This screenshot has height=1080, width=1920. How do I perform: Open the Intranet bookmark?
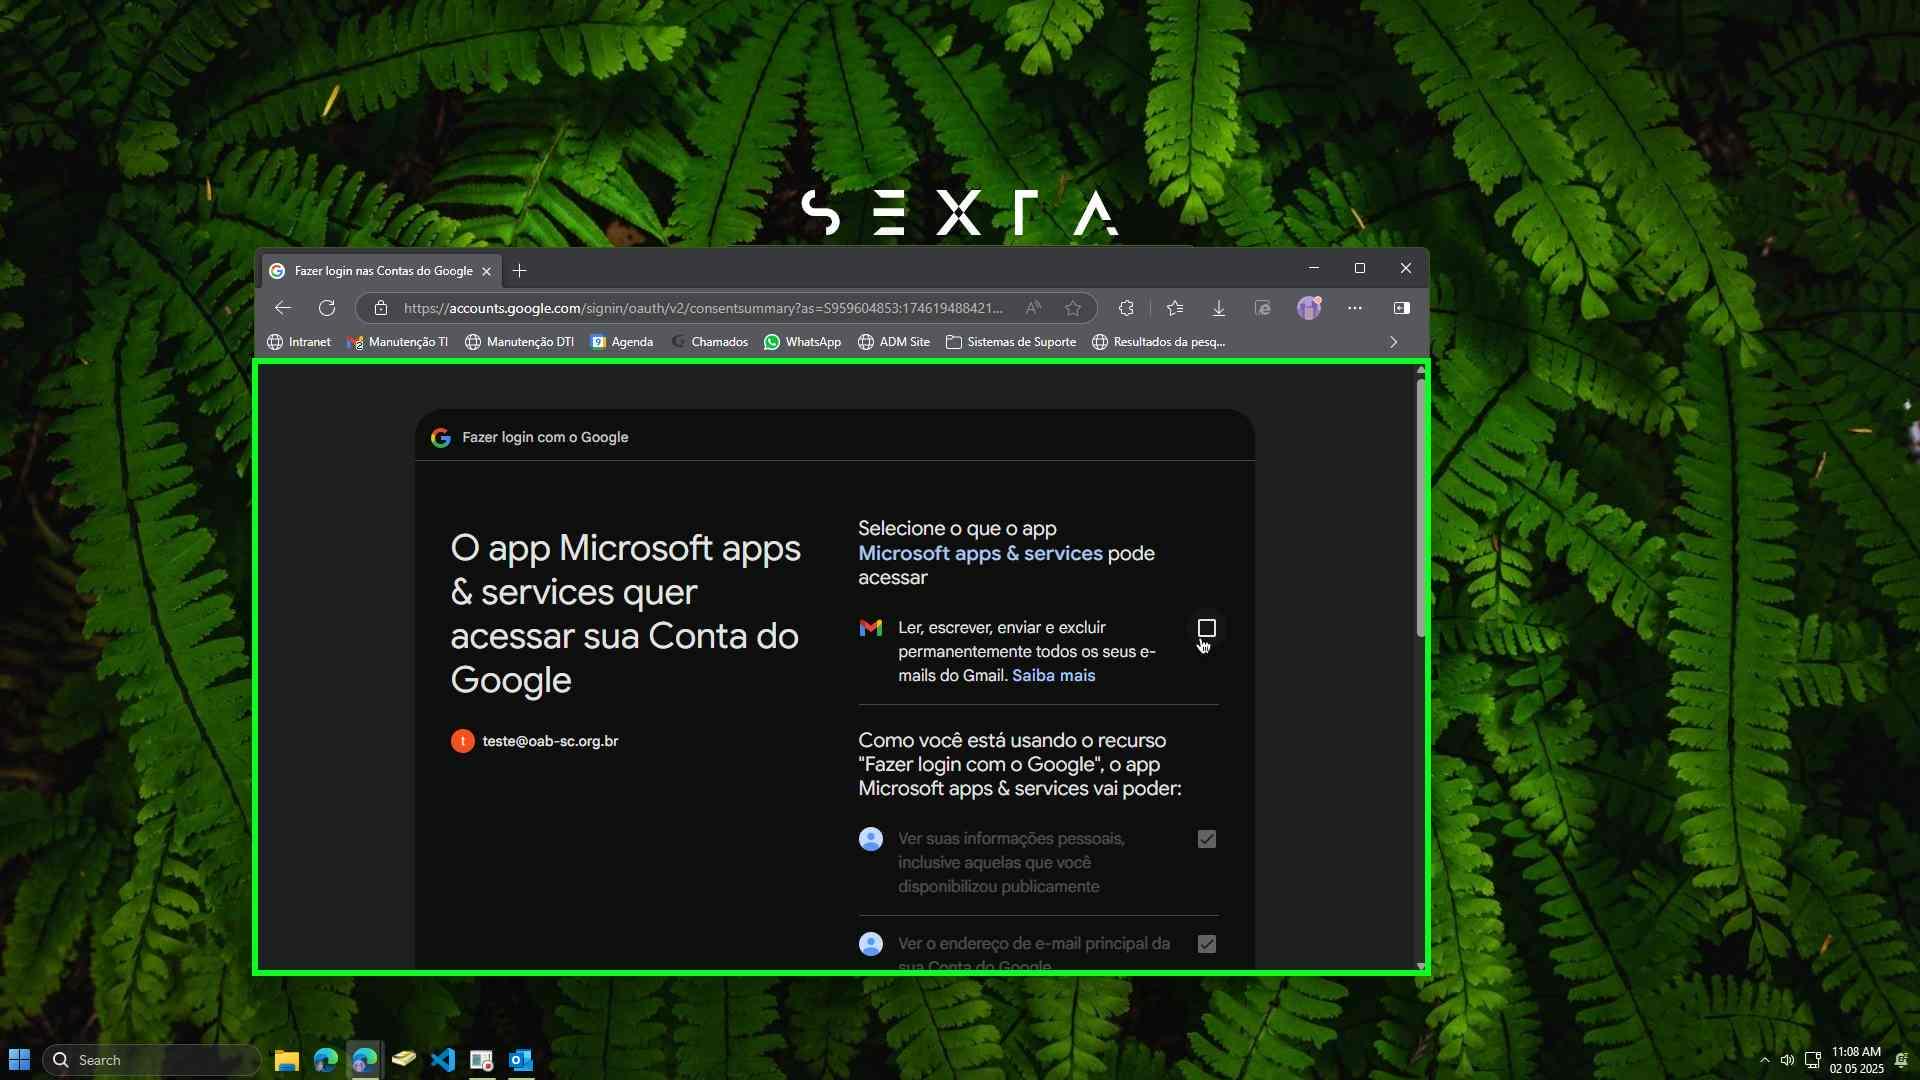(x=299, y=342)
